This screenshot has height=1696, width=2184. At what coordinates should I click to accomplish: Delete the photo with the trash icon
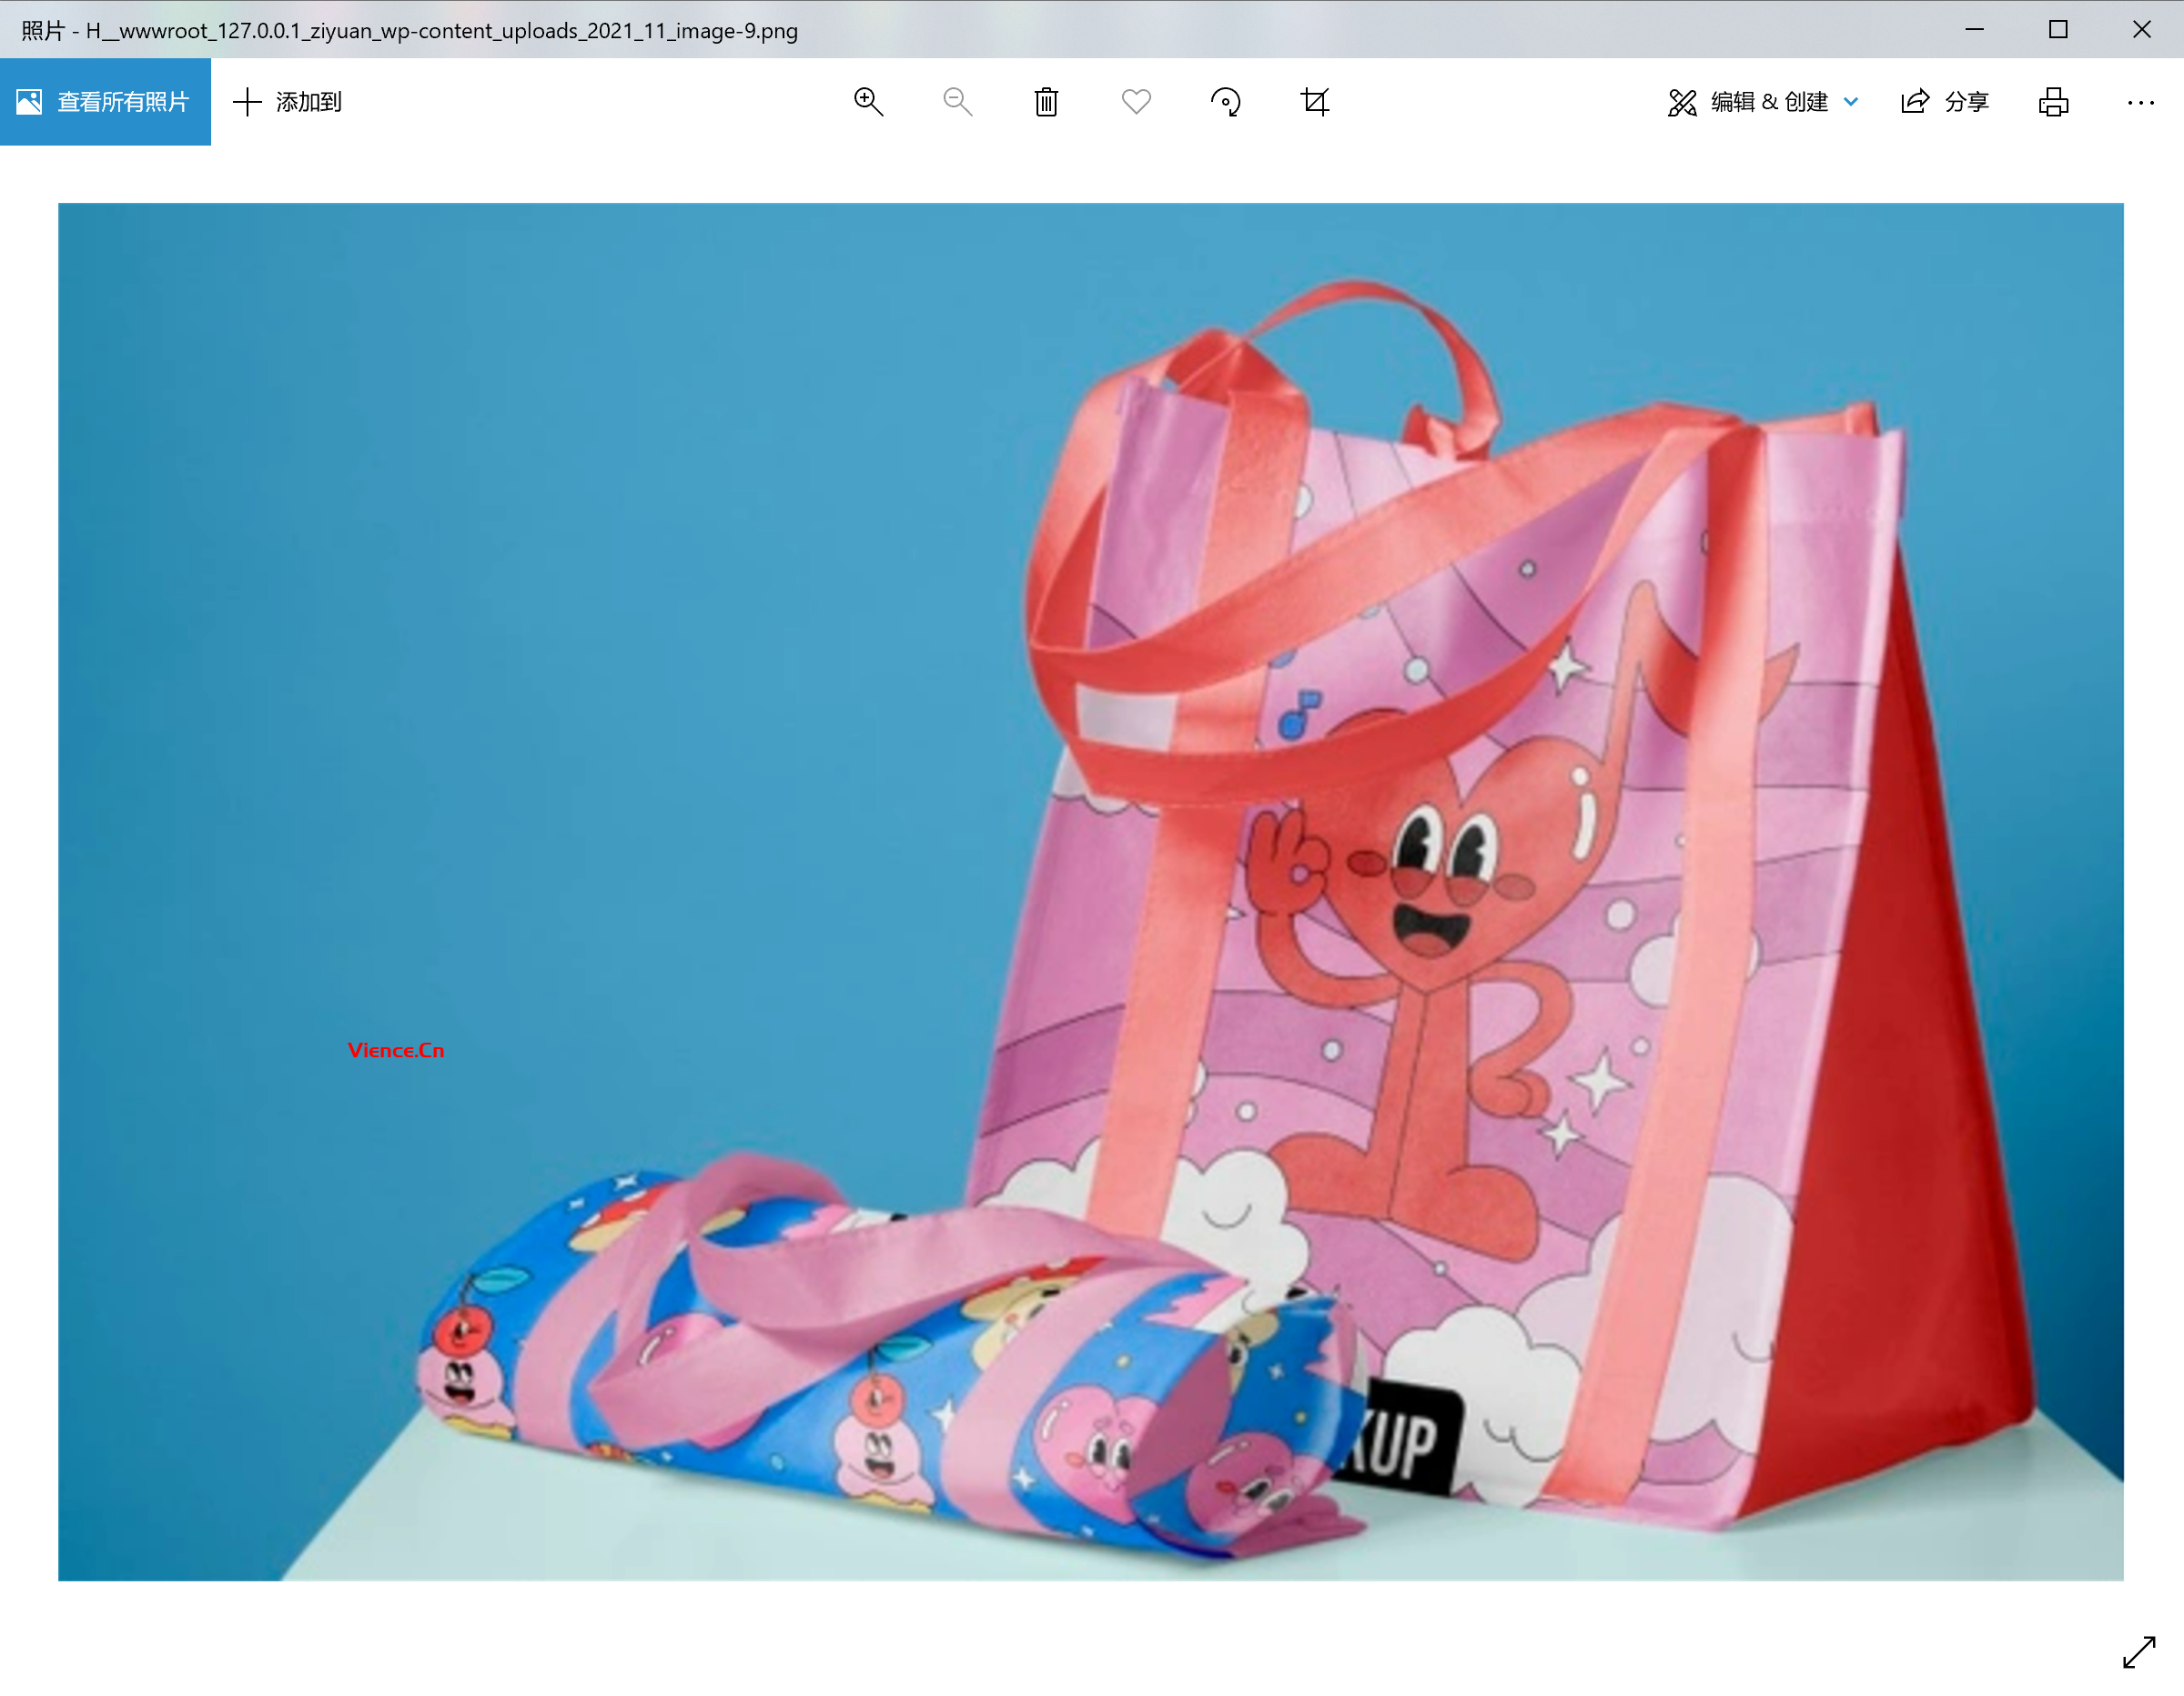(1046, 102)
